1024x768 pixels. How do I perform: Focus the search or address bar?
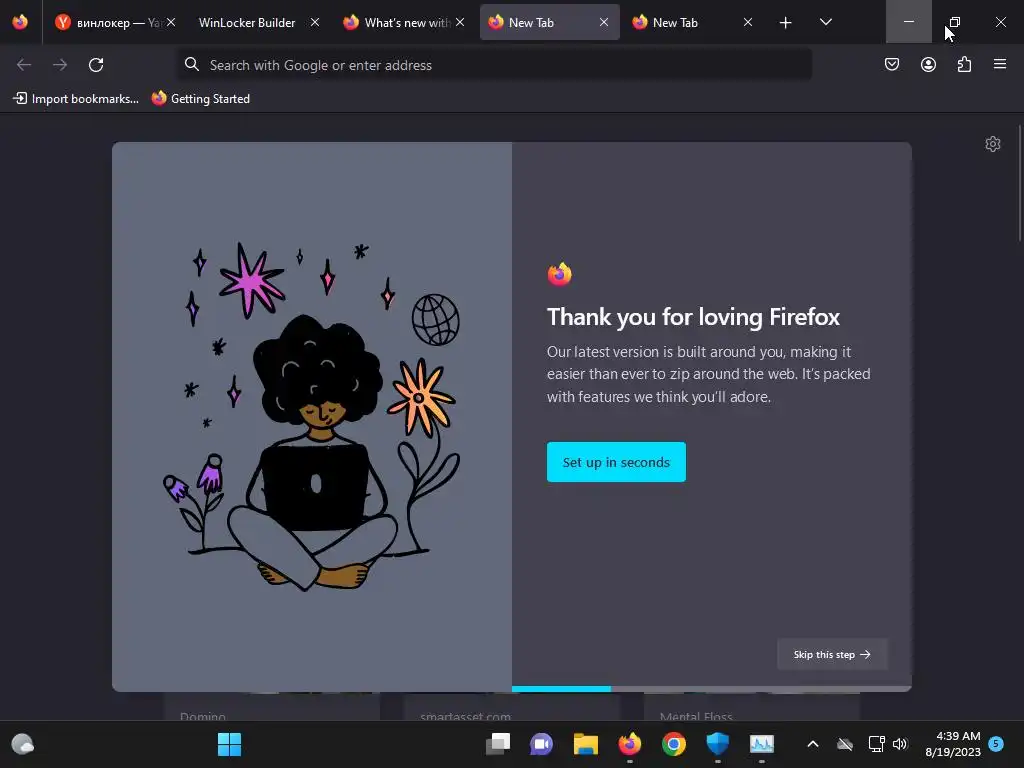tap(494, 65)
